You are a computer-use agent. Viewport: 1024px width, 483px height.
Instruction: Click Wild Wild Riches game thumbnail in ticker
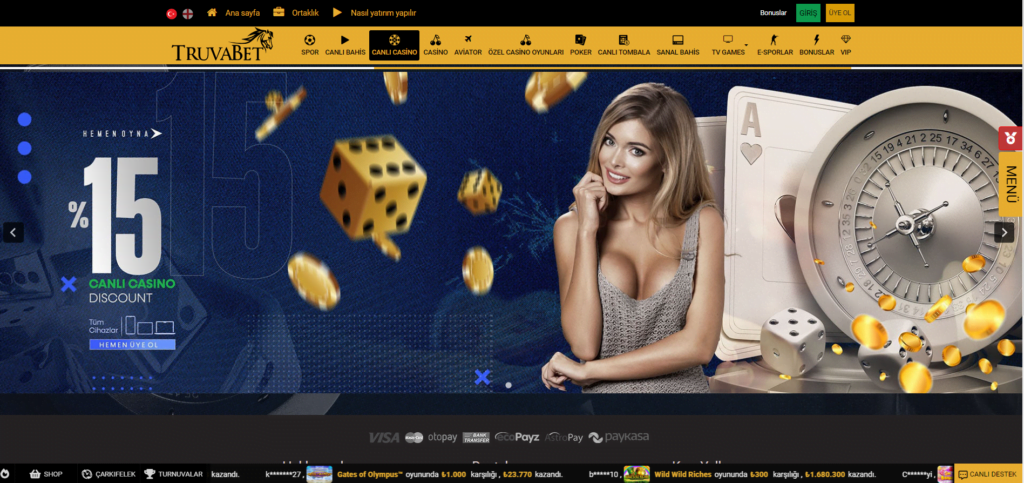pos(637,474)
